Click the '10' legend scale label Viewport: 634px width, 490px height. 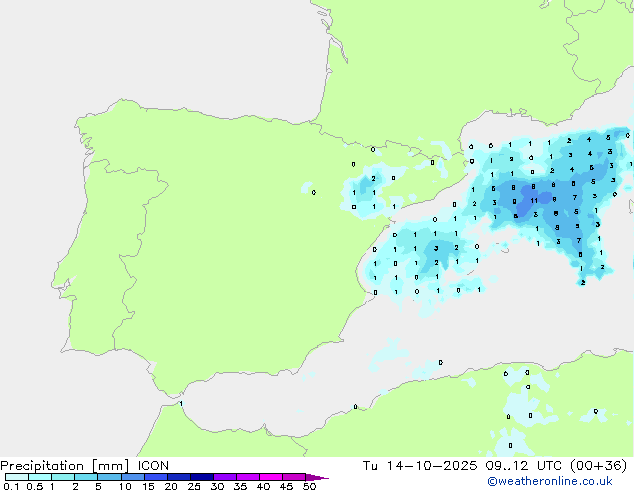pyautogui.click(x=125, y=486)
